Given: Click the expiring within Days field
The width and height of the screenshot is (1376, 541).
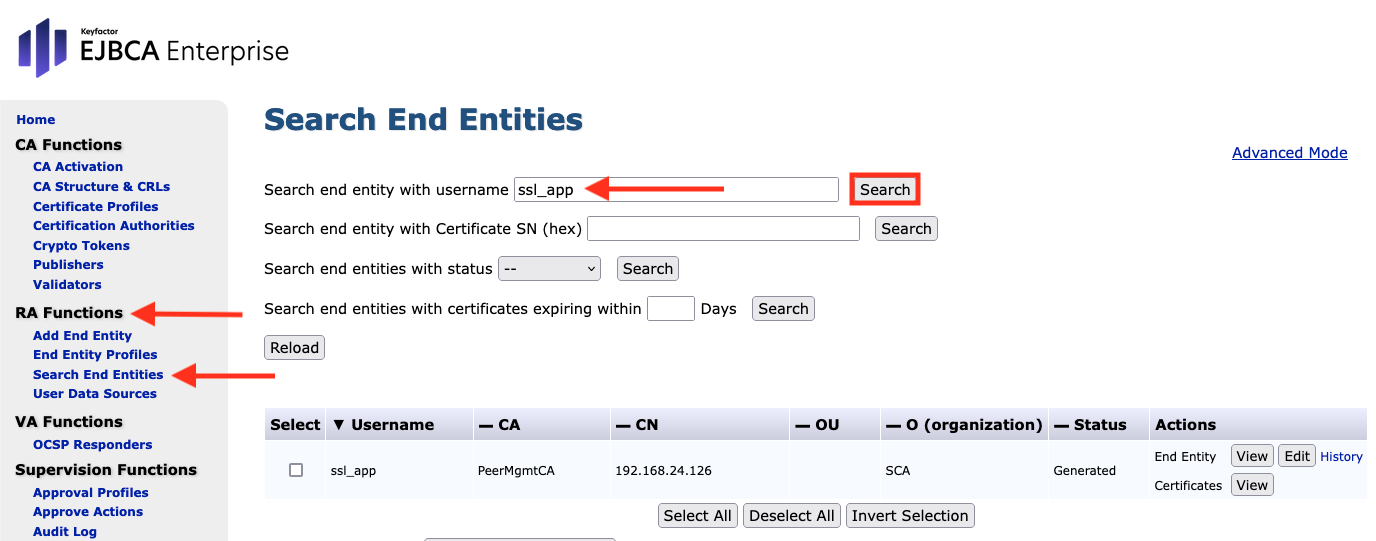Looking at the screenshot, I should click(670, 309).
